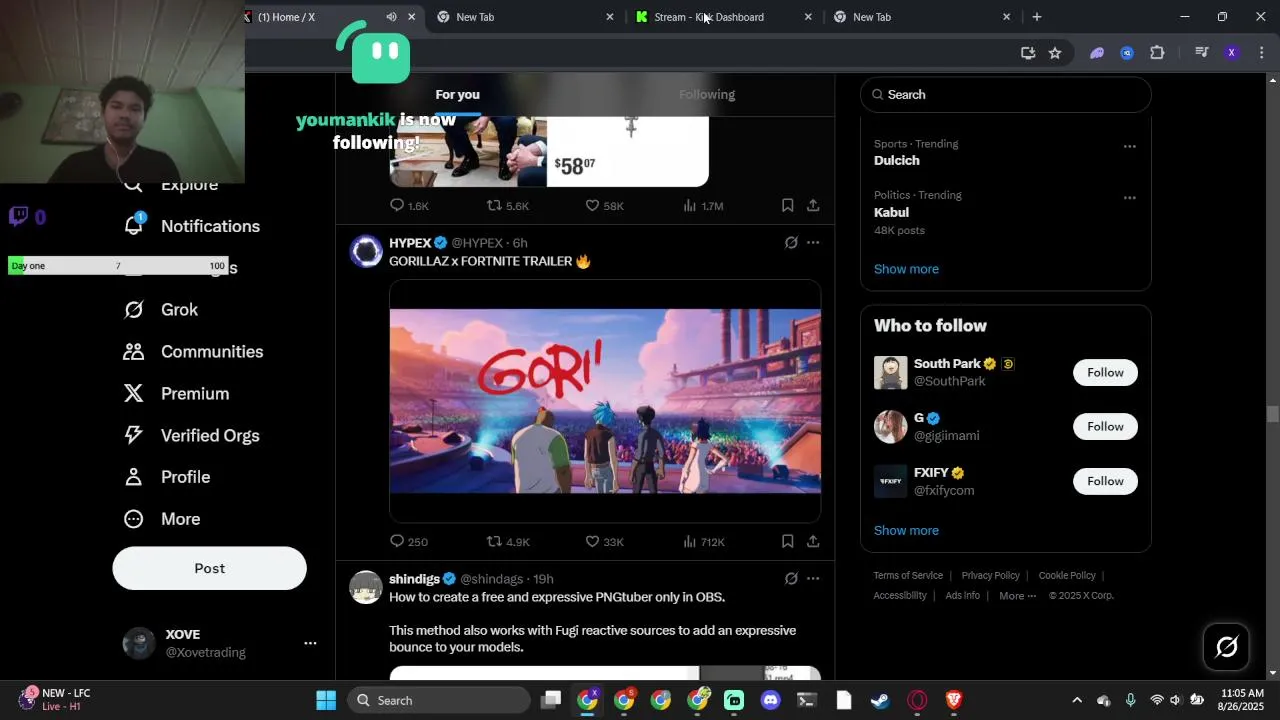Screen dimensions: 1280x720
Task: Bookmark this page with the star icon
Action: pos(1055,53)
